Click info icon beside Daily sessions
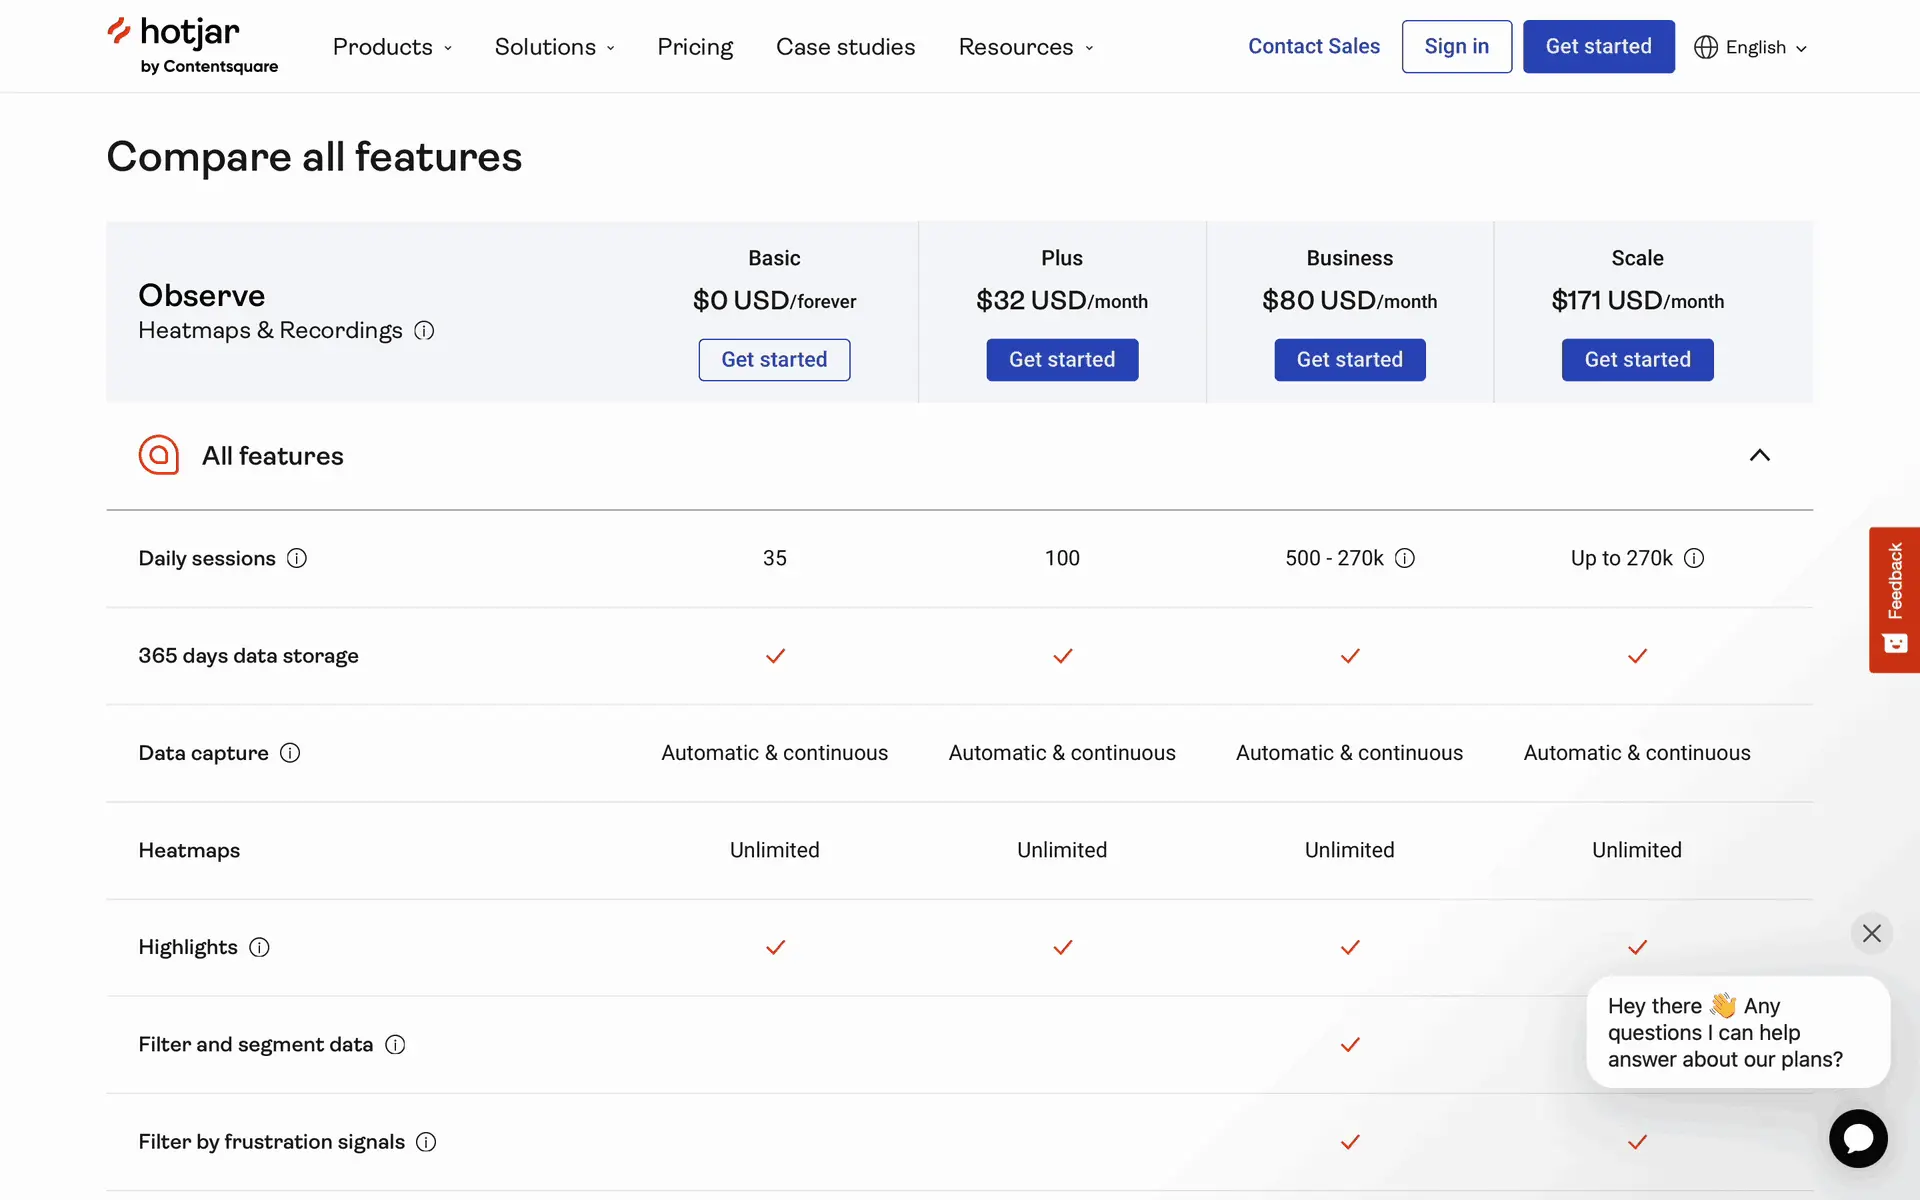Screen dimensions: 1920x1200 click(x=297, y=558)
